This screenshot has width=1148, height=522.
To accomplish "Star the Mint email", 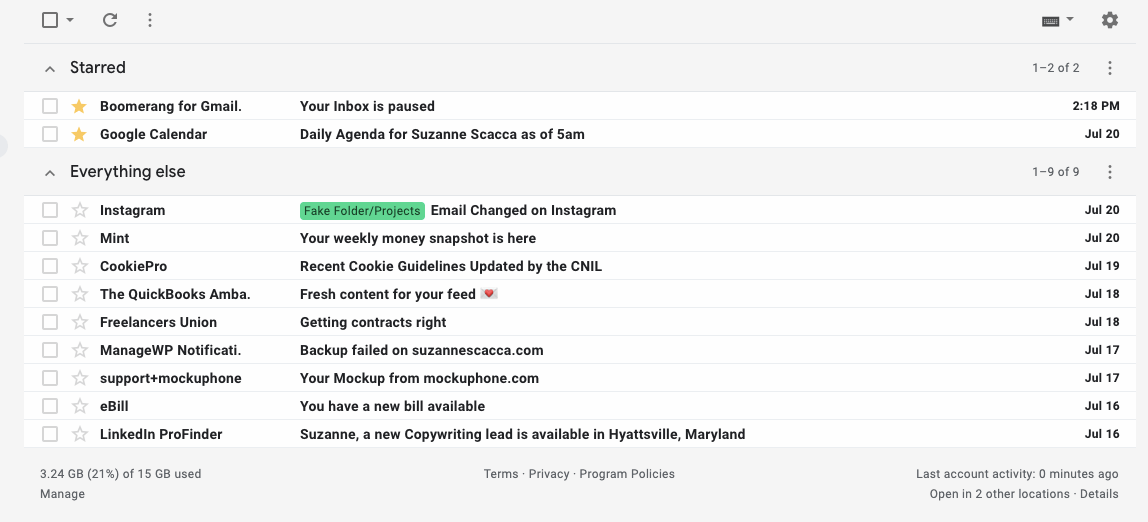I will point(79,238).
